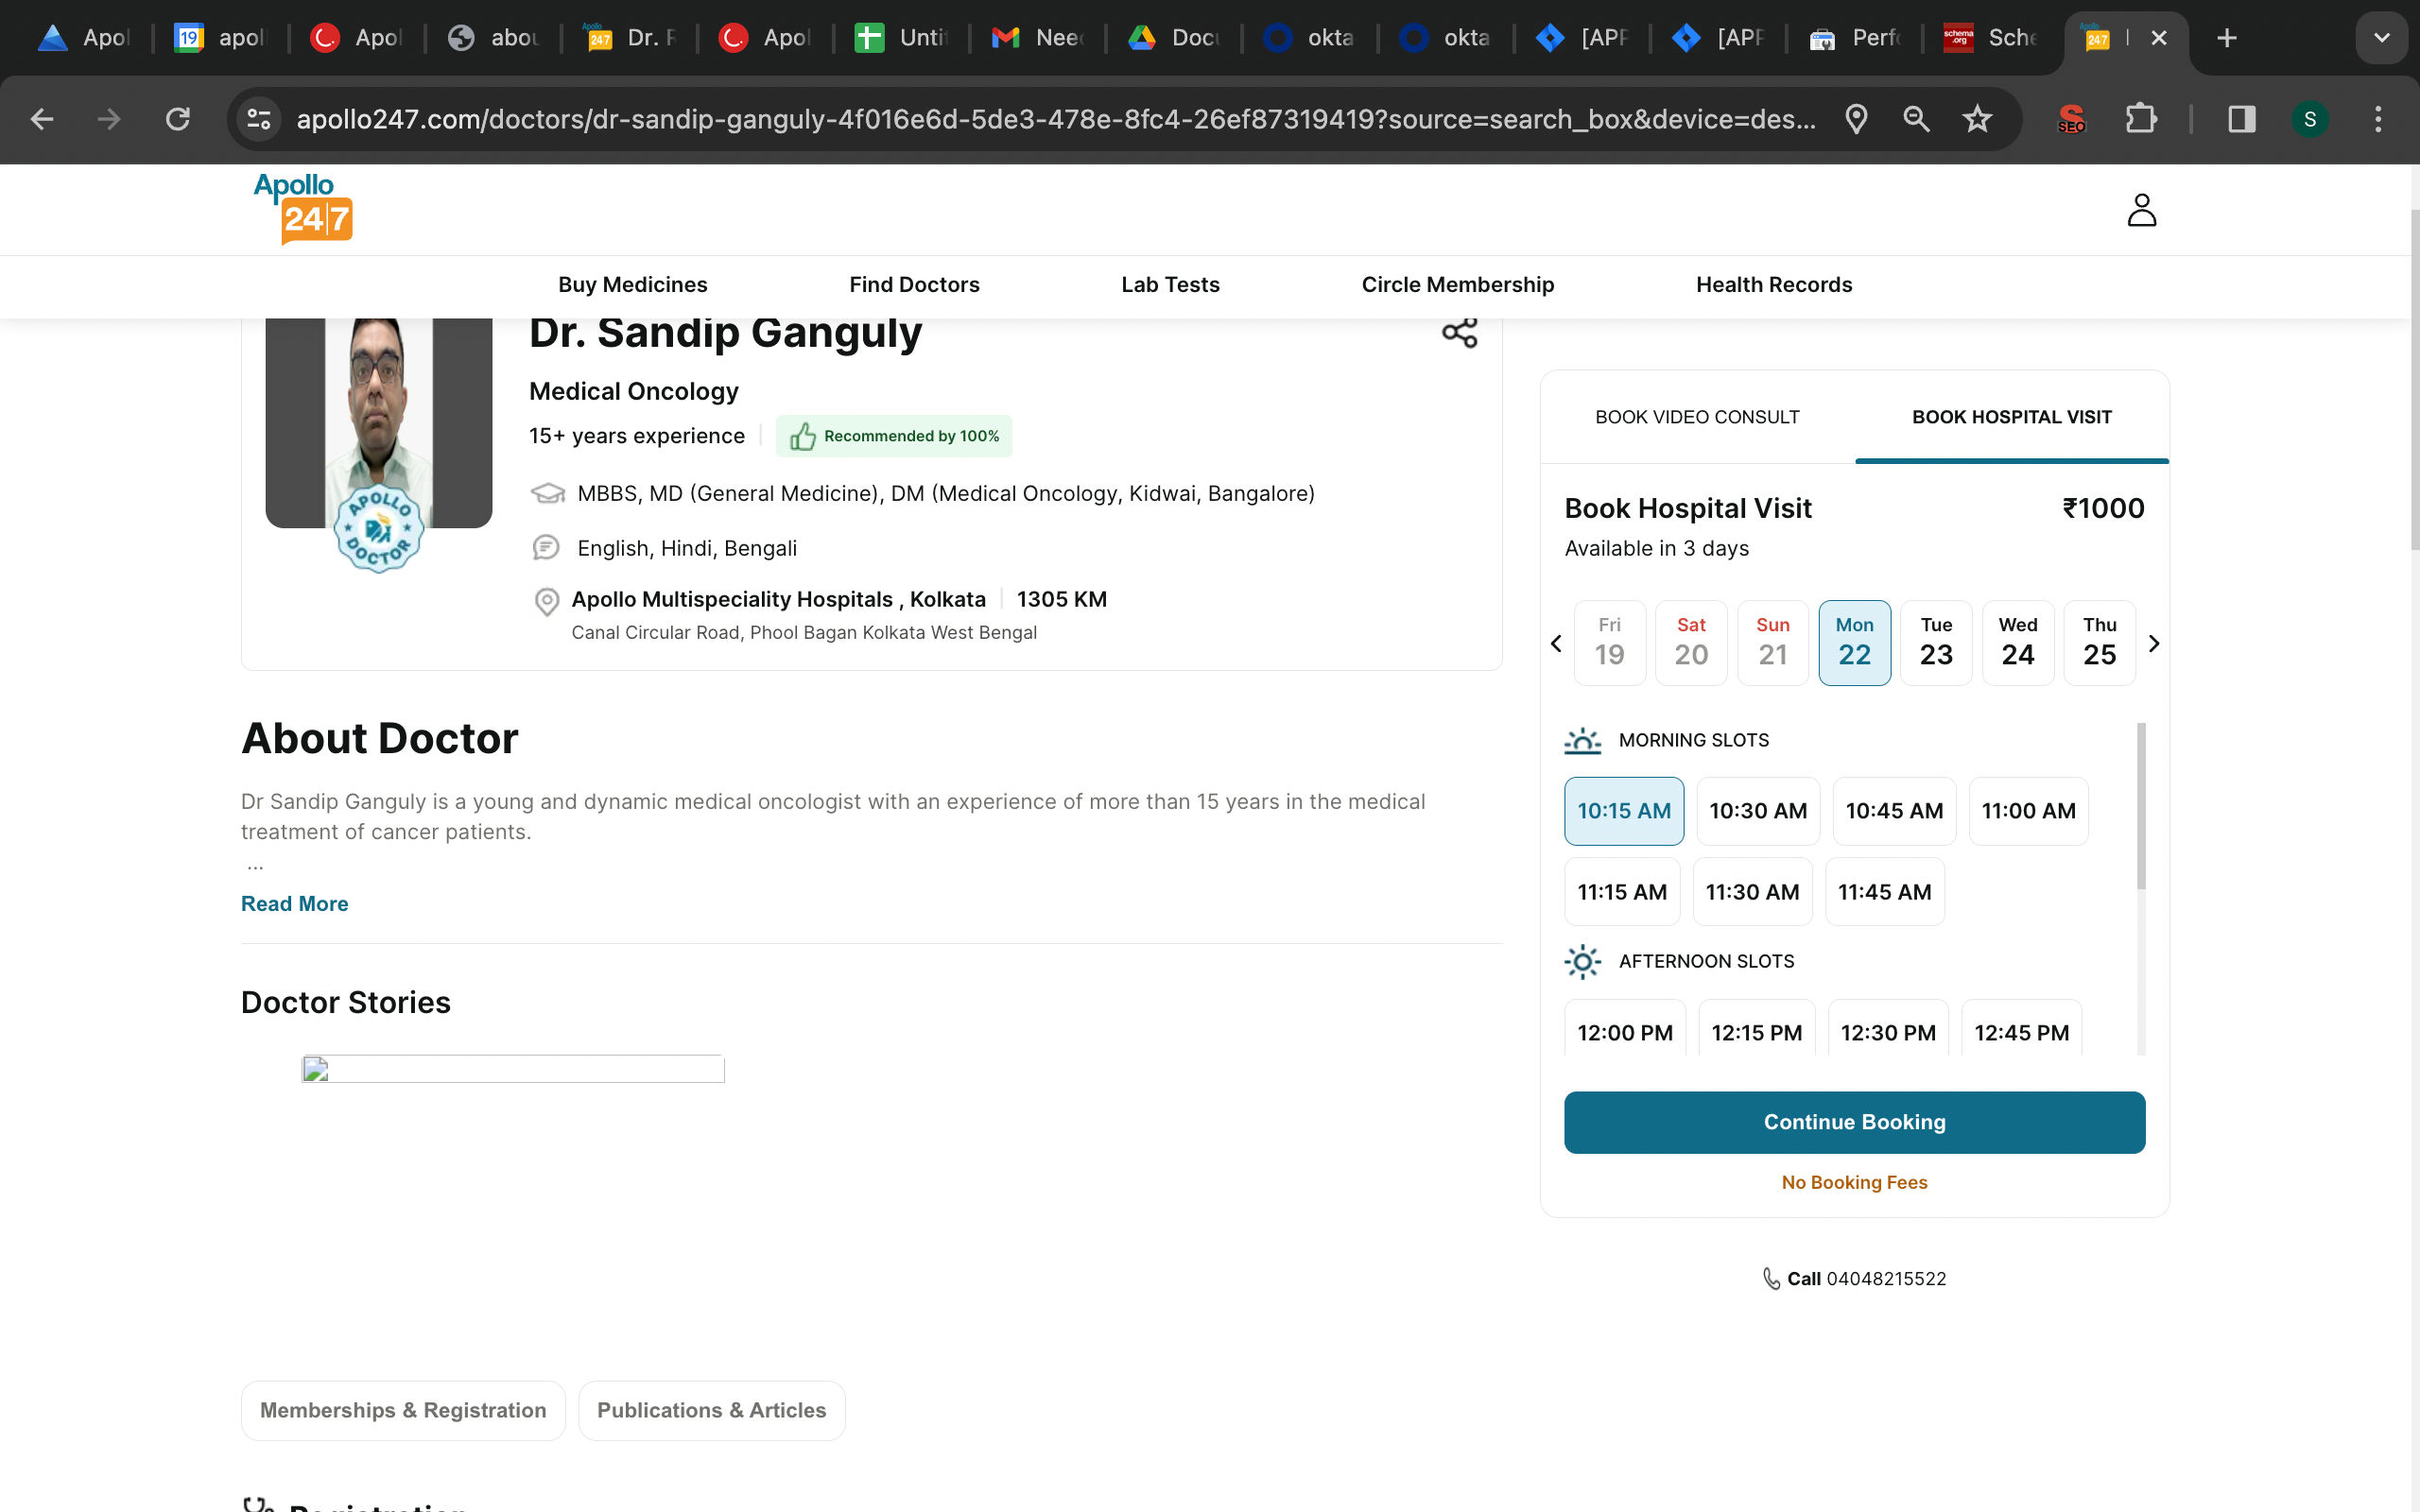The height and width of the screenshot is (1512, 2420).
Task: Show previous dates with the left chevron
Action: (1556, 644)
